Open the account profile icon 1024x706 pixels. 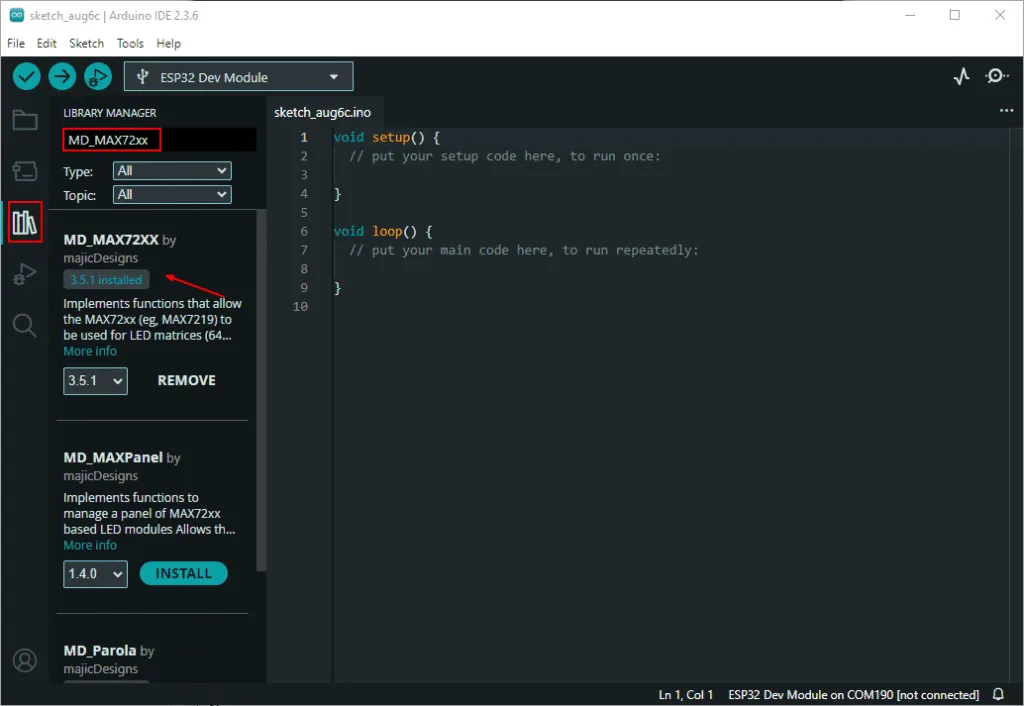(25, 660)
